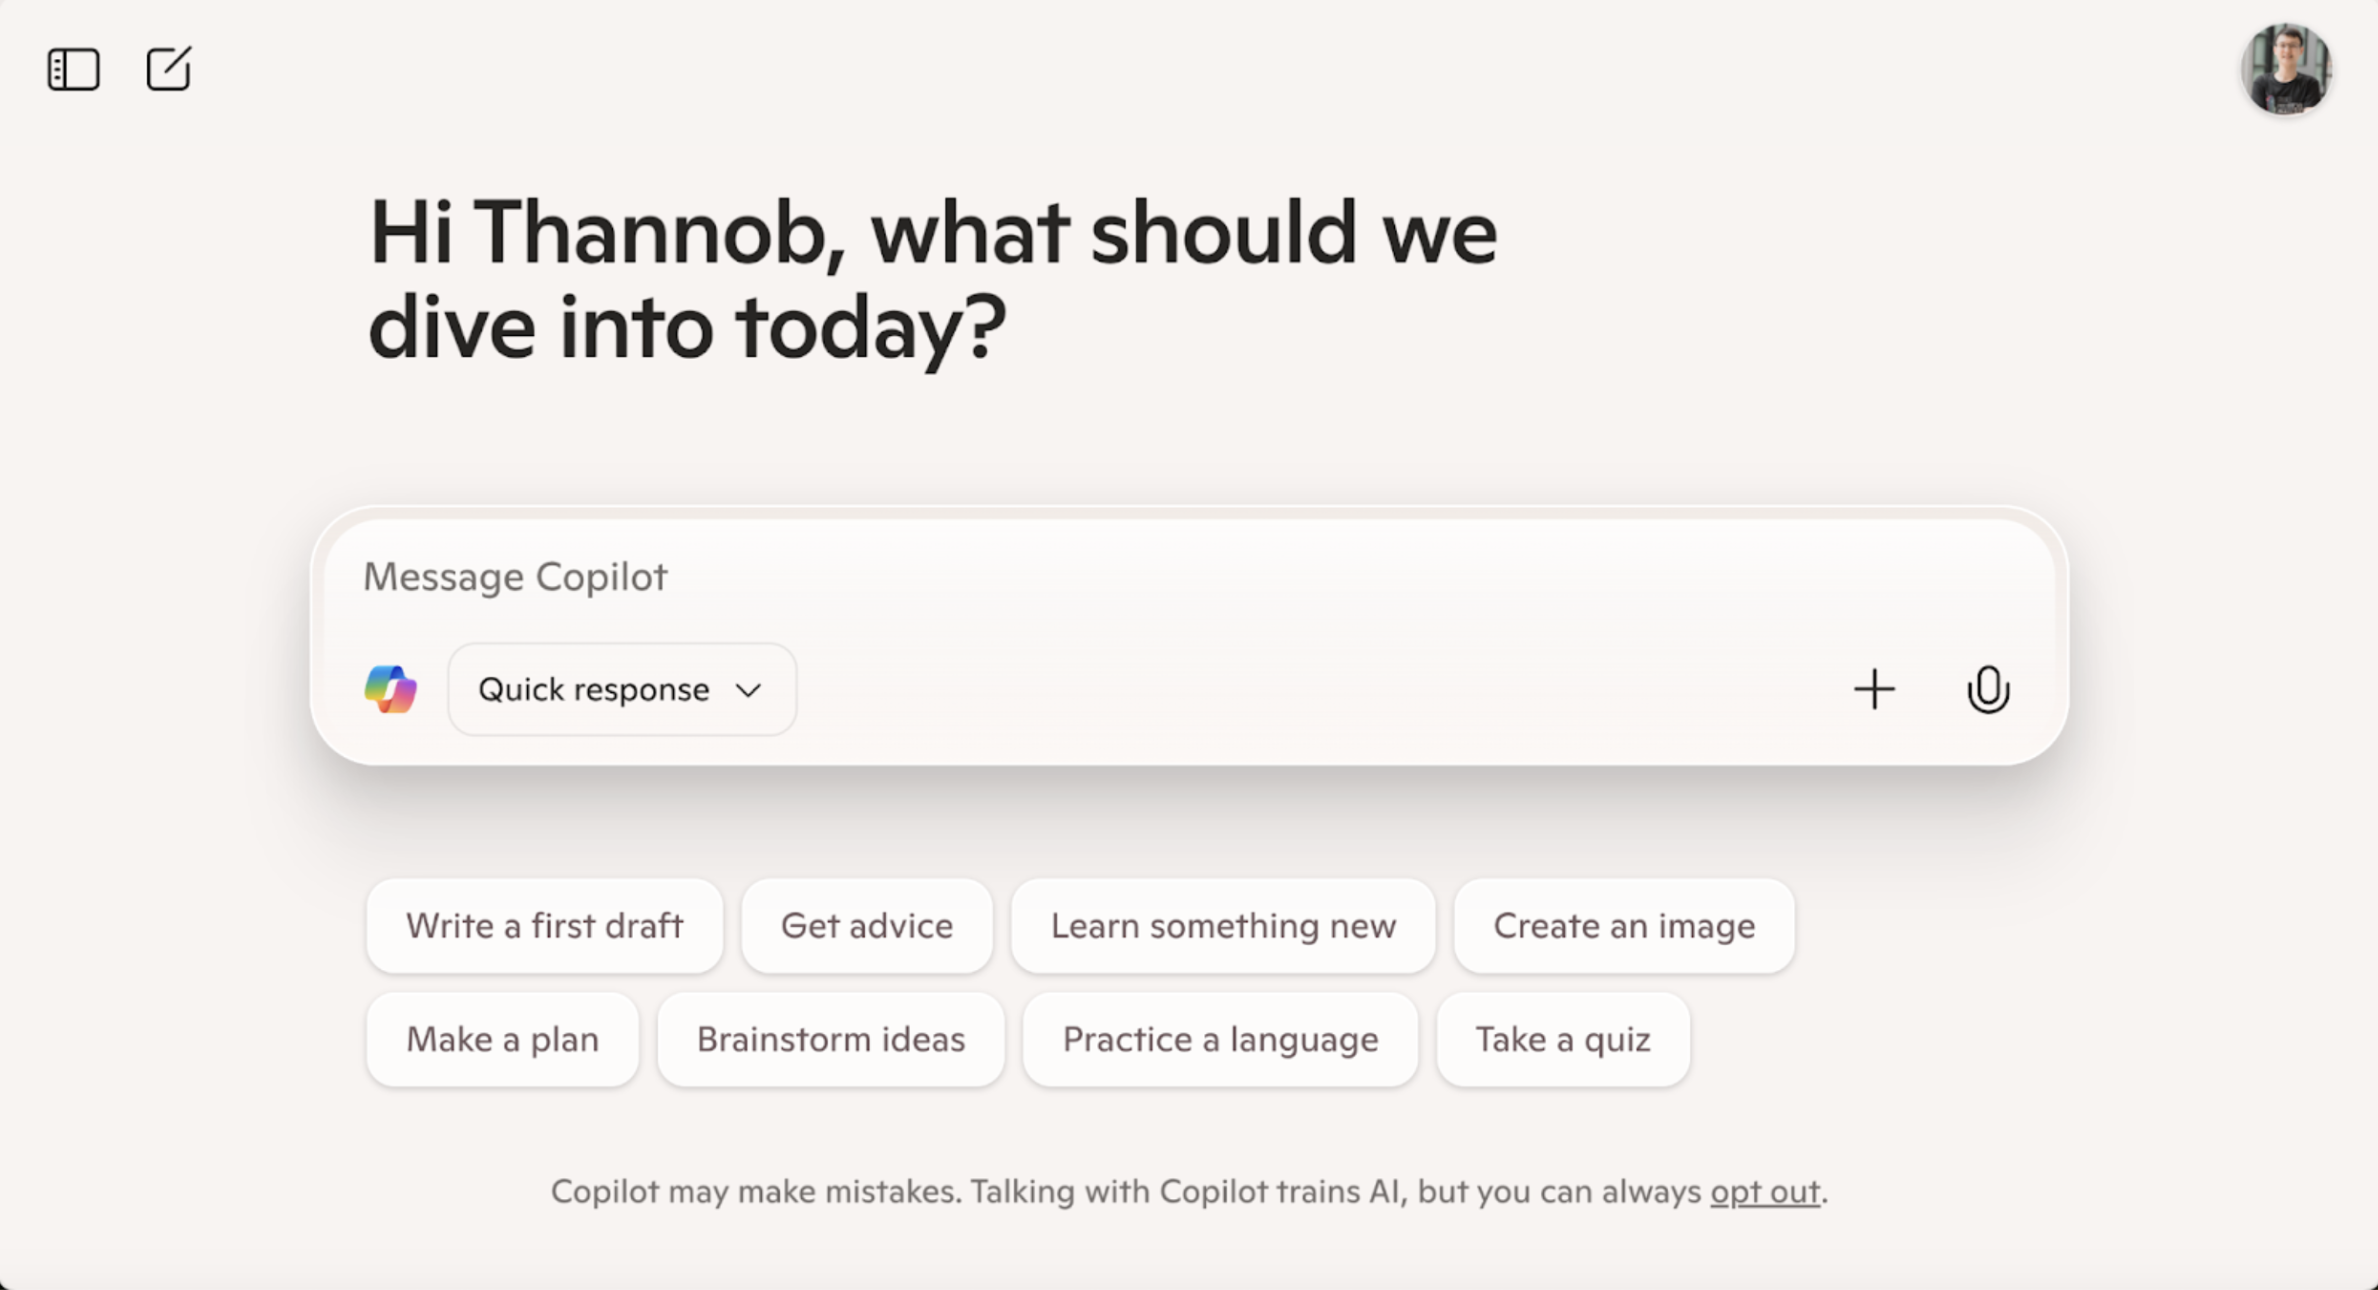
Task: Start a new chat with compose icon
Action: point(168,68)
